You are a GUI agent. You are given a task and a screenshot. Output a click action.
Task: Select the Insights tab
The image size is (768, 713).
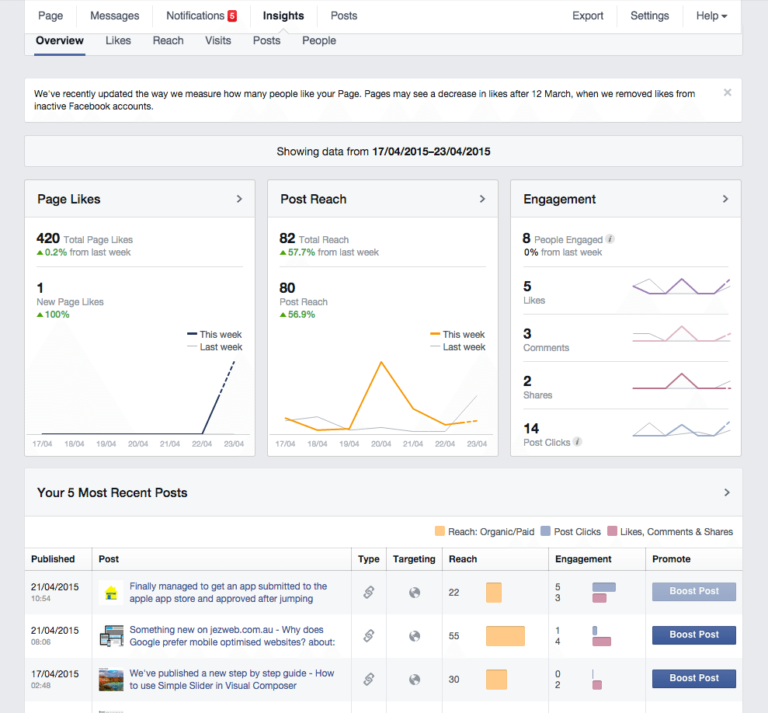[283, 16]
